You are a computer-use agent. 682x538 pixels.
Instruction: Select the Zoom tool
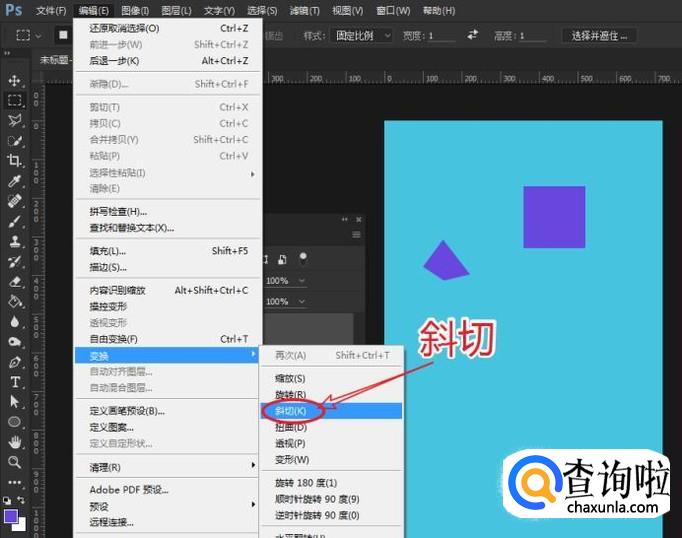[15, 462]
